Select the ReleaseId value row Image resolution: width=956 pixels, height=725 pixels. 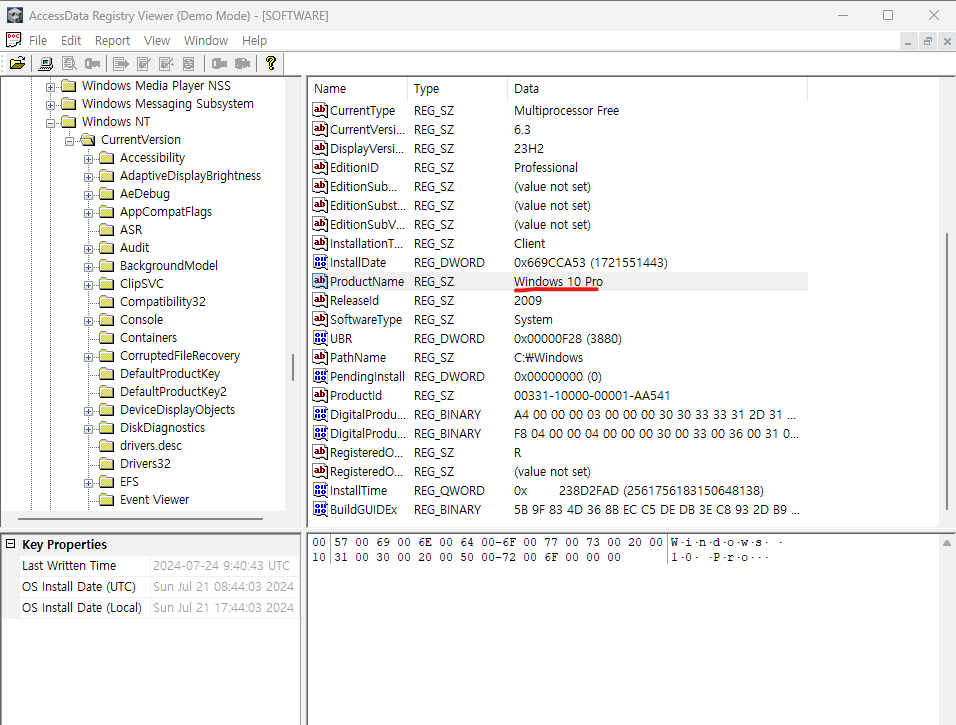[x=559, y=300]
